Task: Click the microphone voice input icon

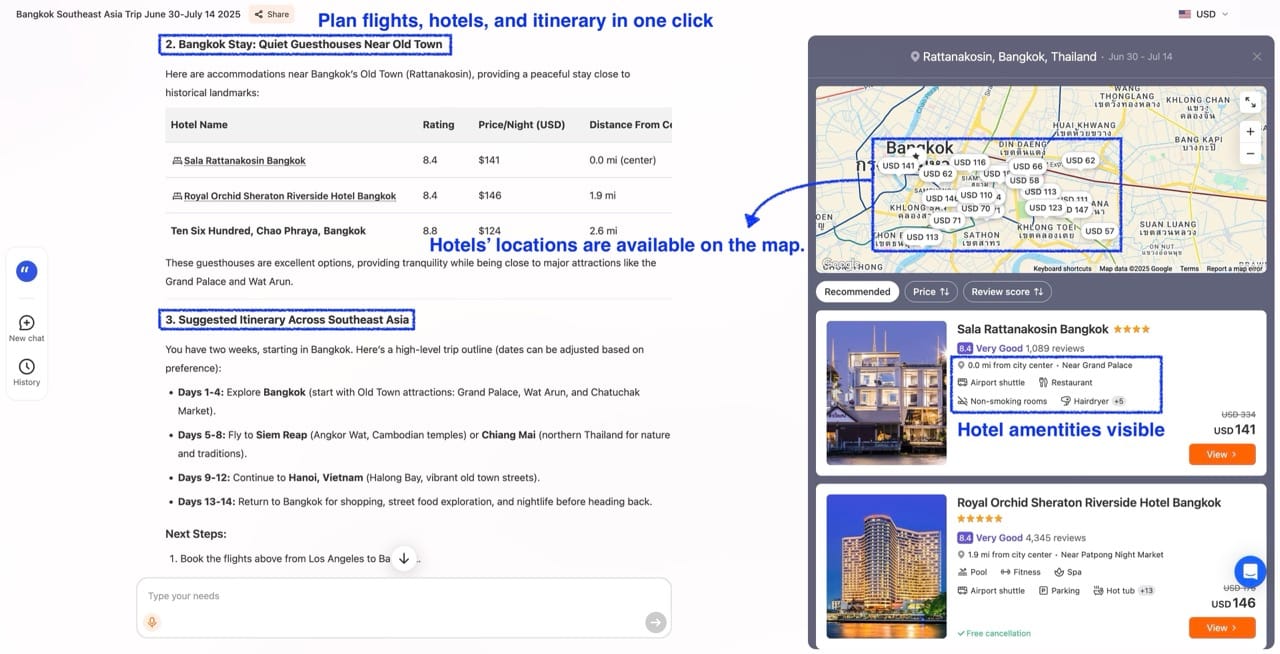Action: tap(152, 622)
